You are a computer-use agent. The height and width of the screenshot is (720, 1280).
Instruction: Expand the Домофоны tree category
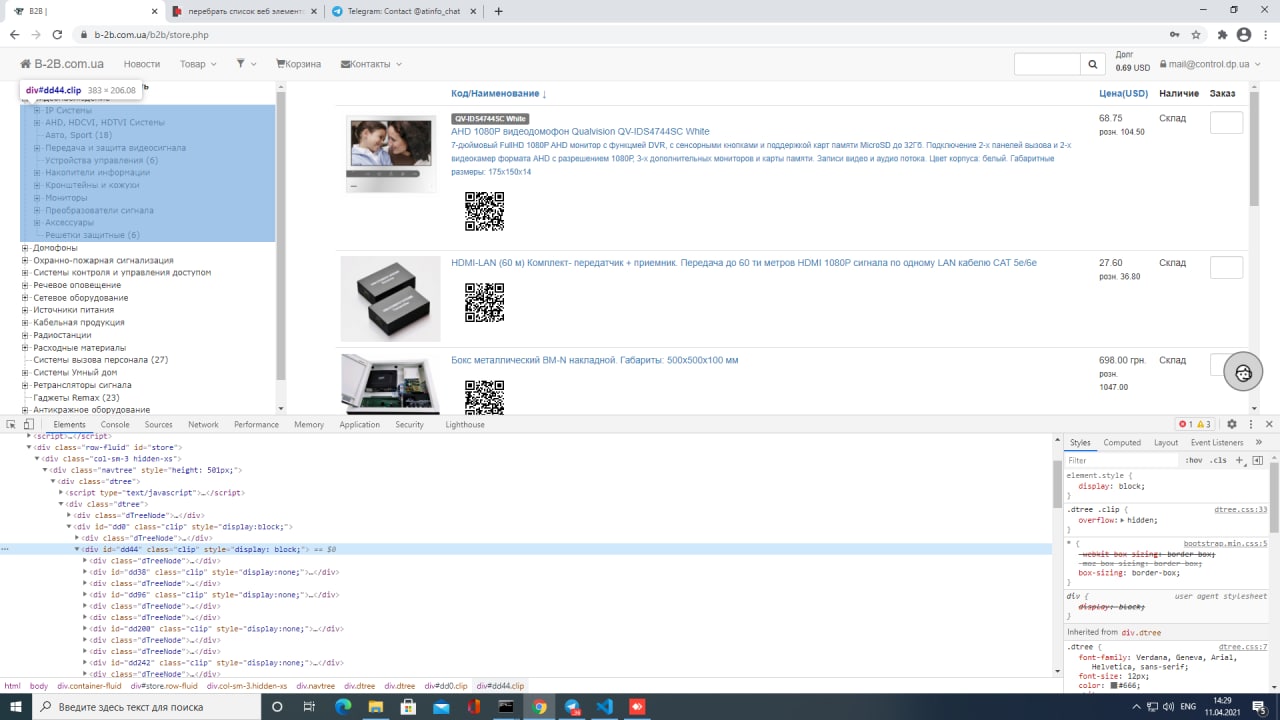(25, 248)
